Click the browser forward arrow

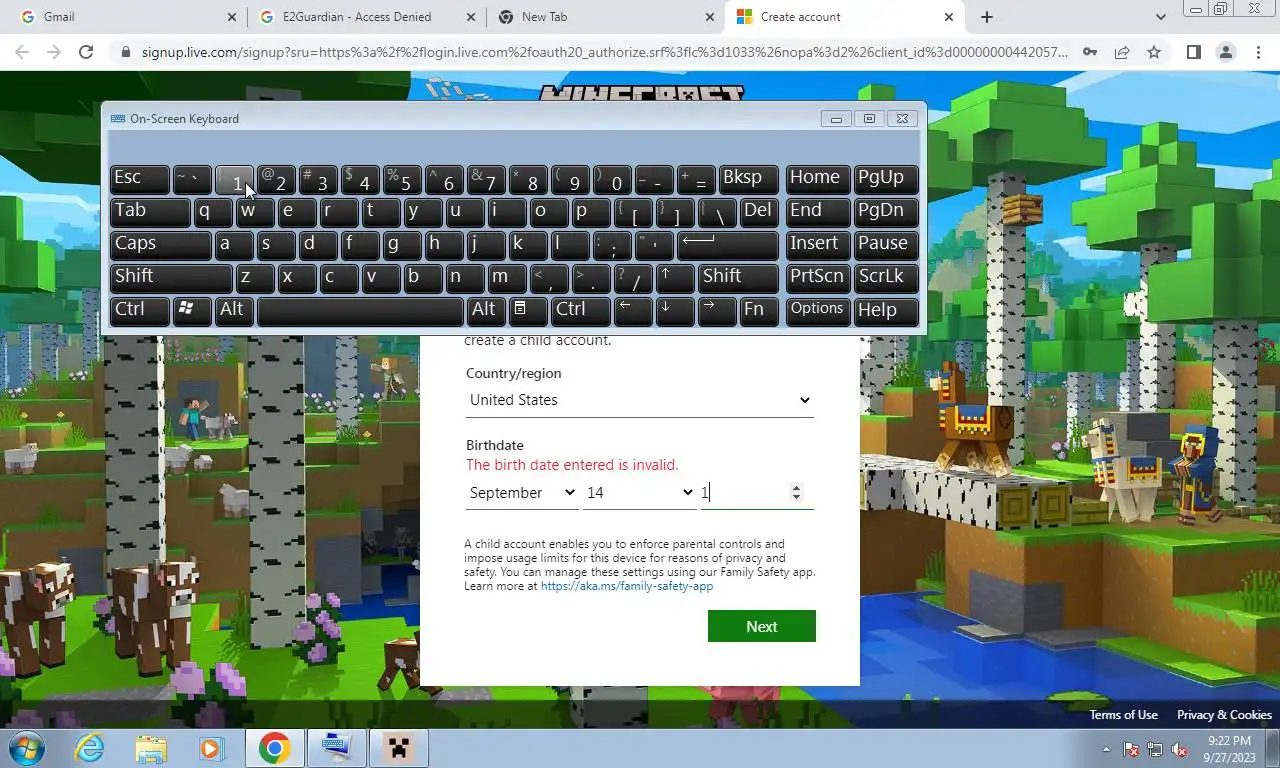point(55,52)
